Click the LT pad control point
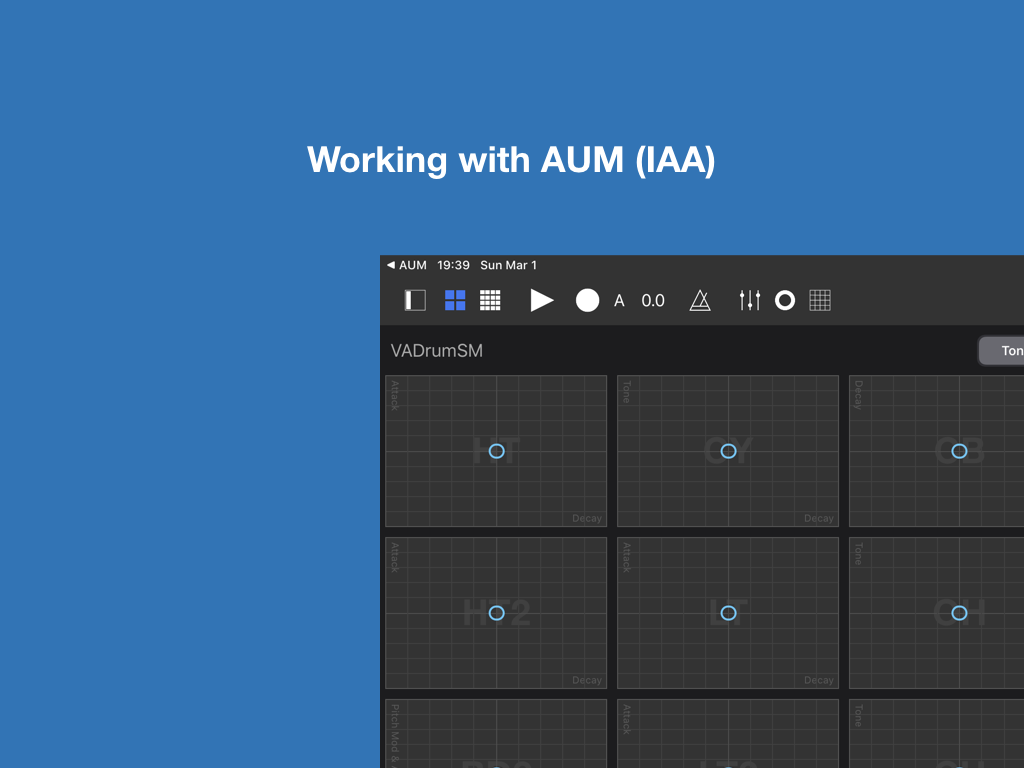Viewport: 1024px width, 768px height. (x=728, y=613)
